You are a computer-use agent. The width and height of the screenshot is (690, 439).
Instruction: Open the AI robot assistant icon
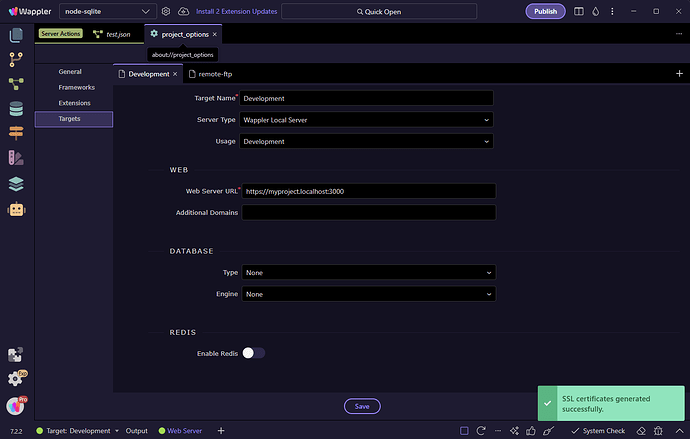click(x=16, y=210)
